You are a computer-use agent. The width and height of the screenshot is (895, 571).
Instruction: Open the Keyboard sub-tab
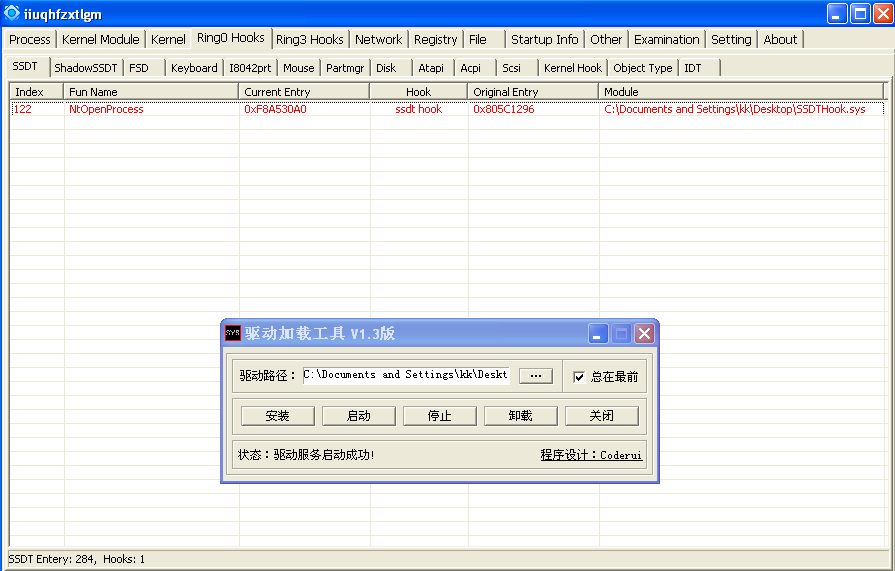pos(194,68)
